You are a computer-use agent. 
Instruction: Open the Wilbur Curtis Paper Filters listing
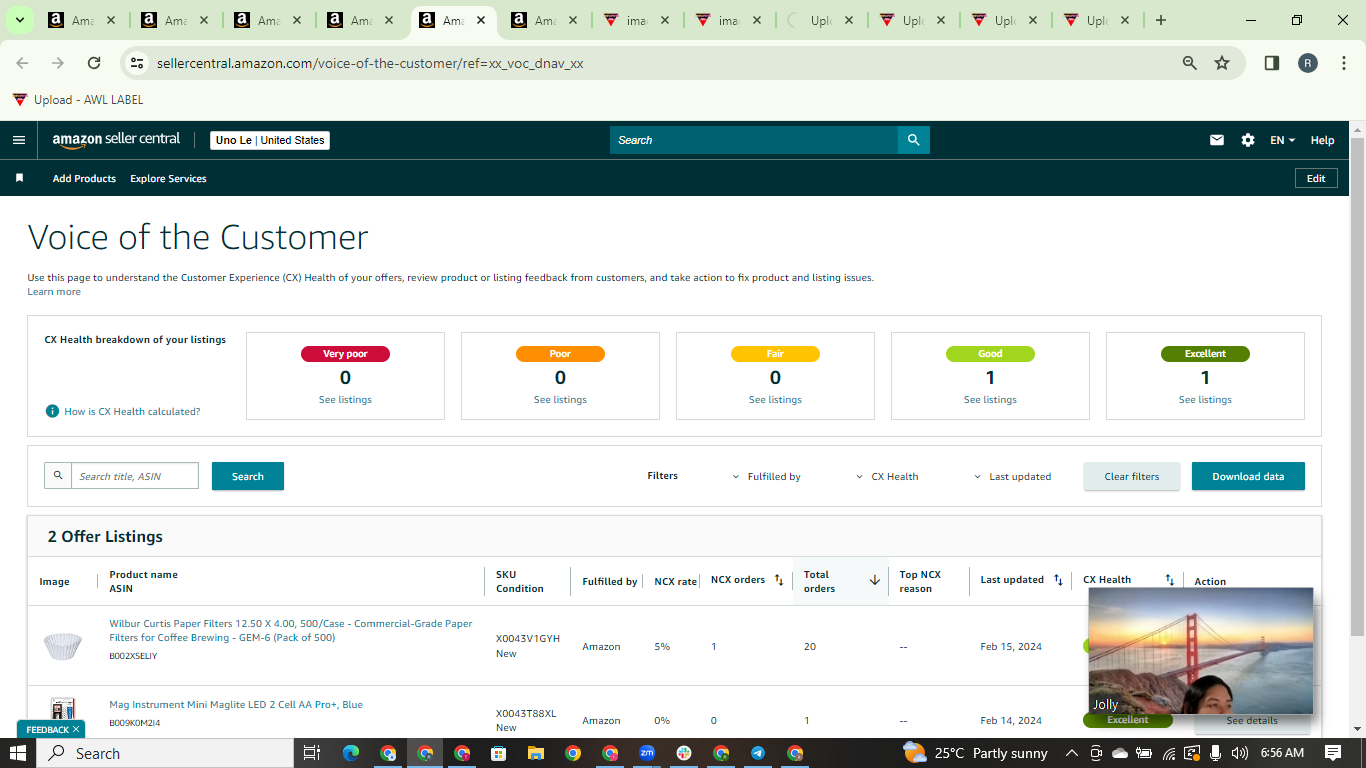291,630
